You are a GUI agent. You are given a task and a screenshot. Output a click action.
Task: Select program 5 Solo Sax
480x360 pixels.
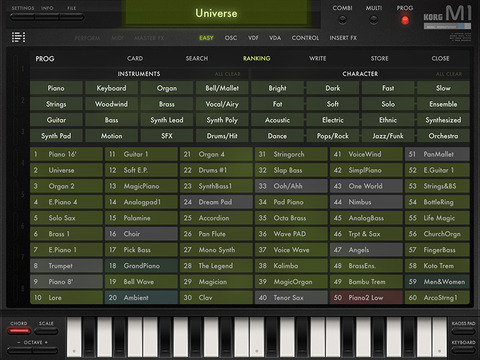(66, 218)
